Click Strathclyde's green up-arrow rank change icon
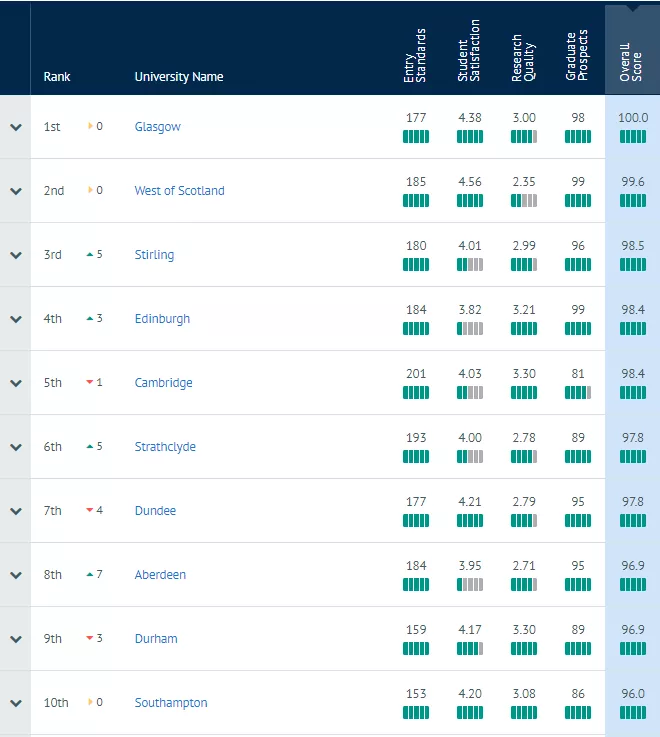This screenshot has height=737, width=660. [x=90, y=446]
